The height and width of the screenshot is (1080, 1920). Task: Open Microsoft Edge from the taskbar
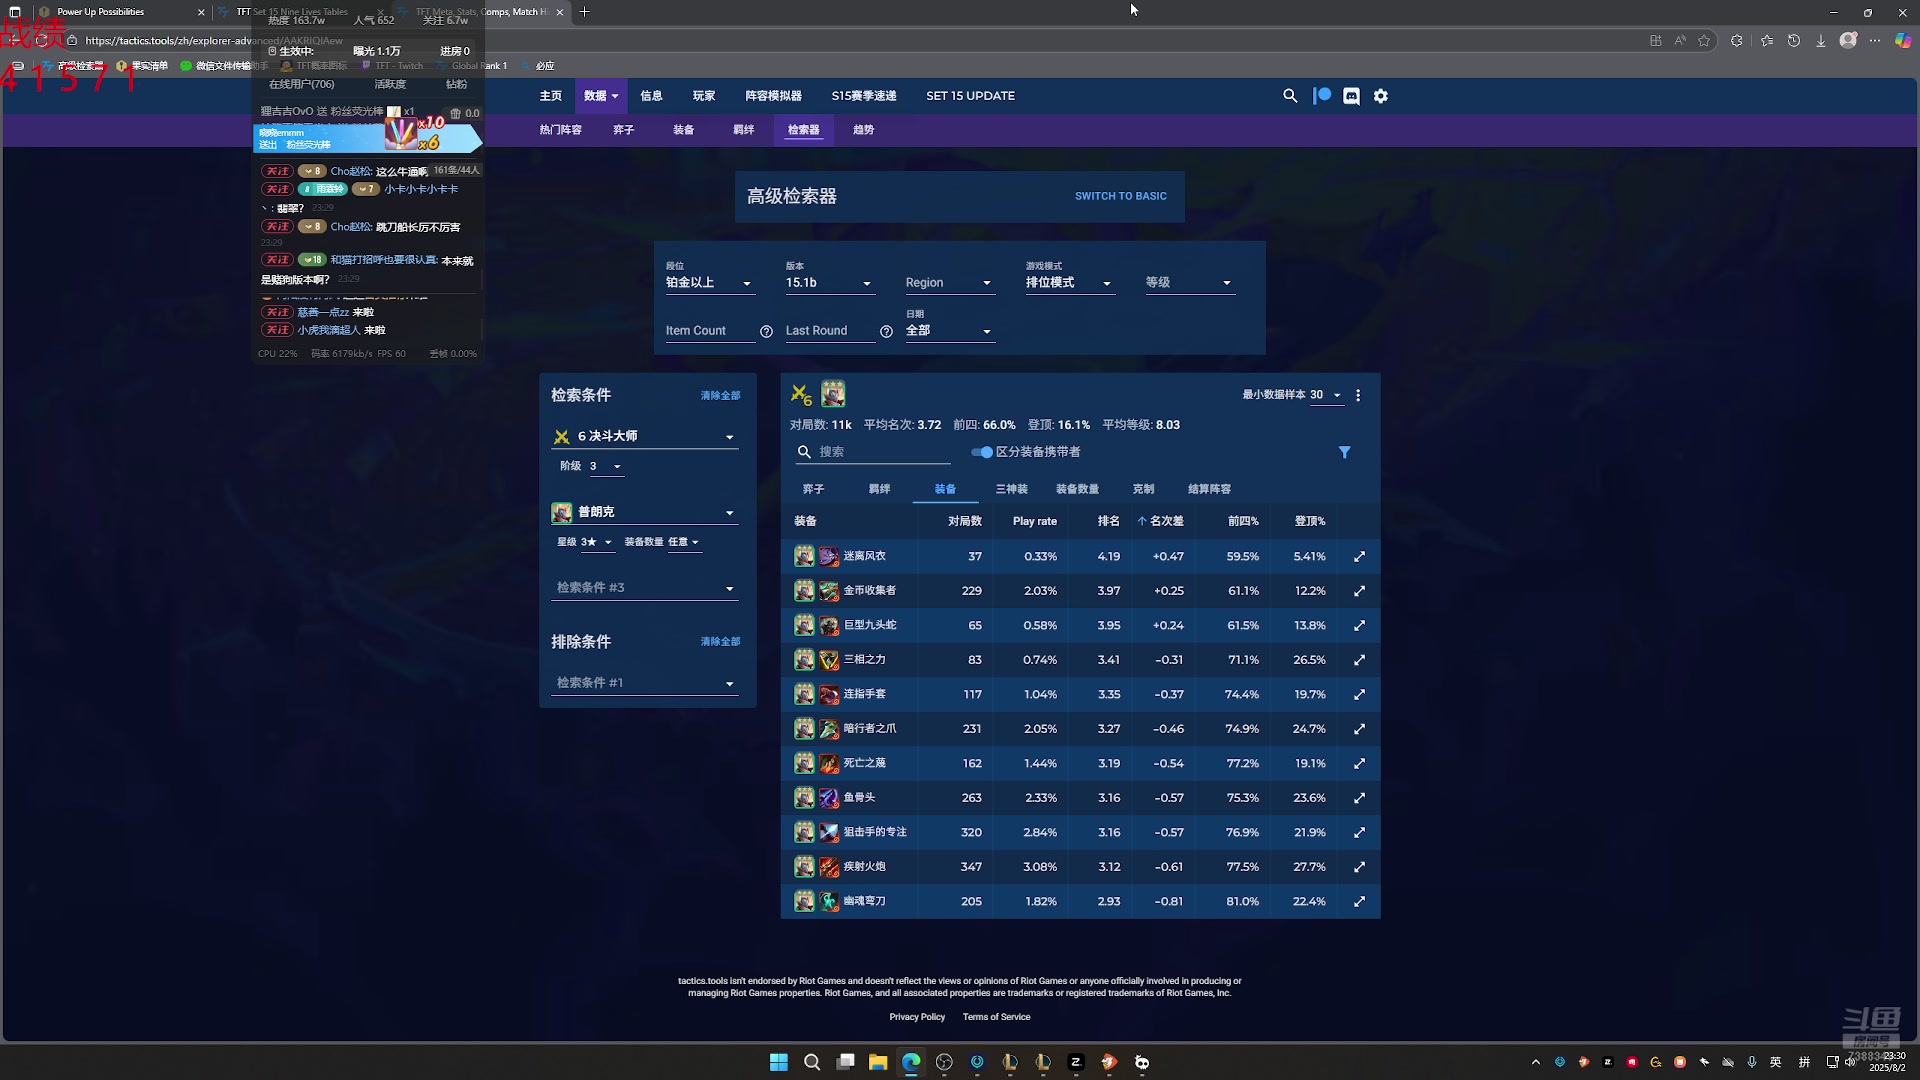click(x=911, y=1062)
